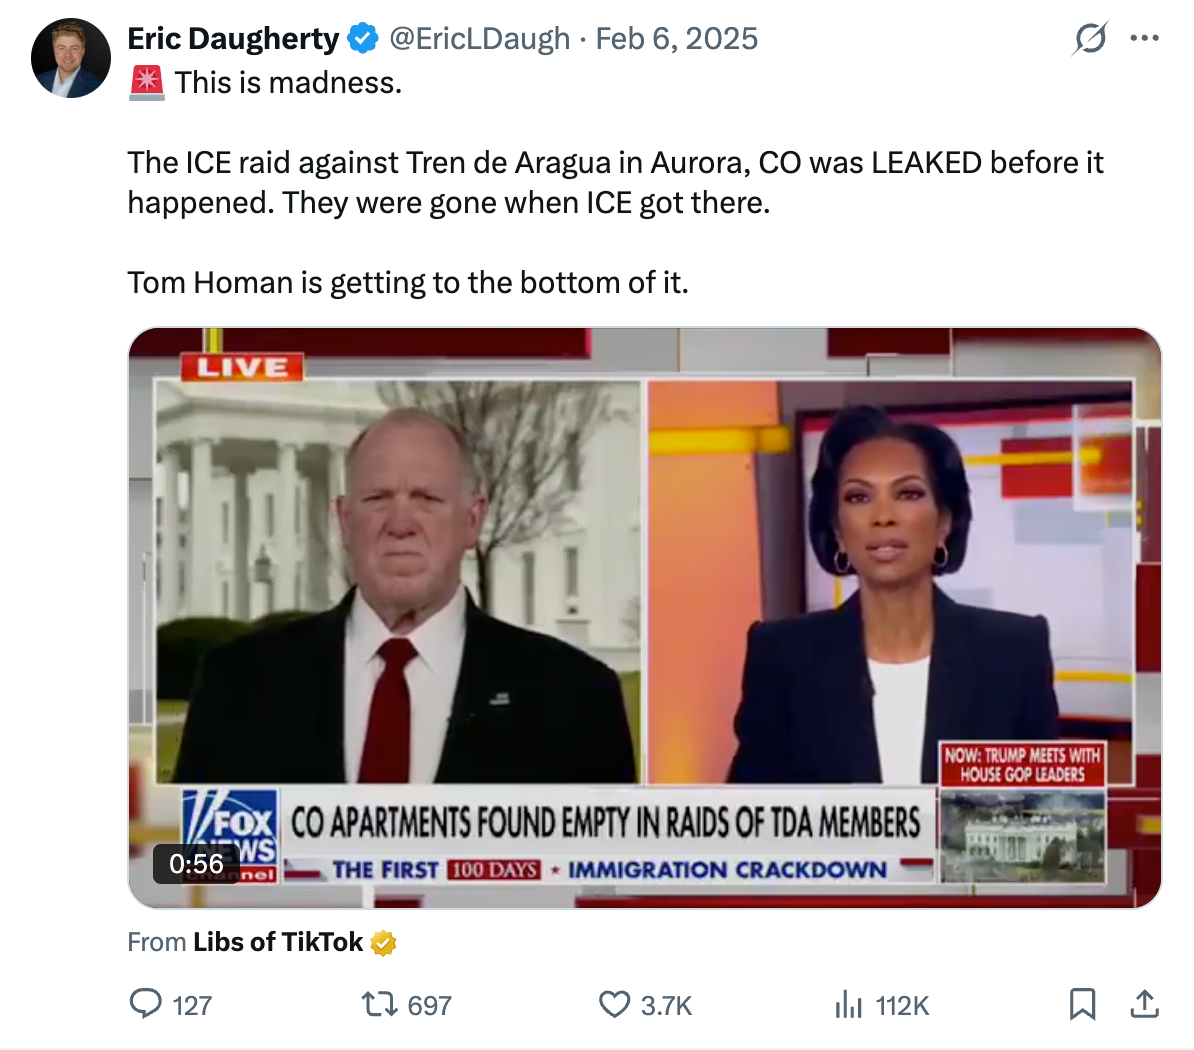1194x1050 pixels.
Task: Play the Fox News video clip
Action: point(645,618)
